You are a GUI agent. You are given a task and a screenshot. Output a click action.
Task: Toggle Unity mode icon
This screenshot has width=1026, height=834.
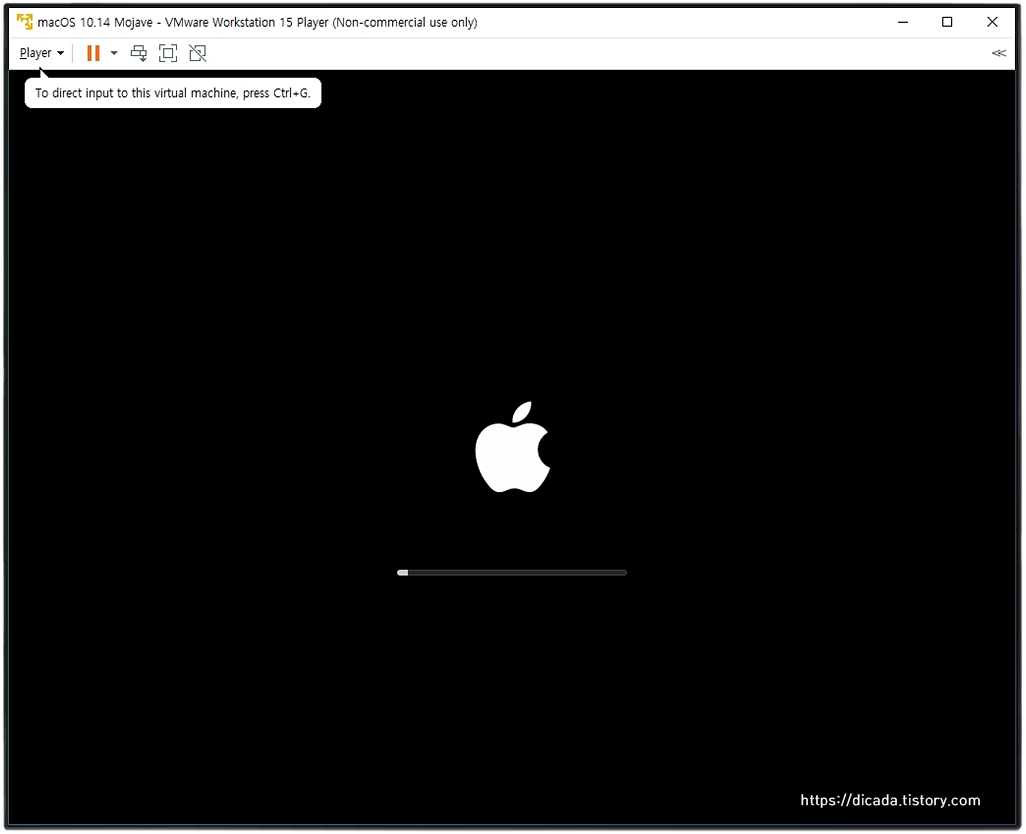click(198, 53)
